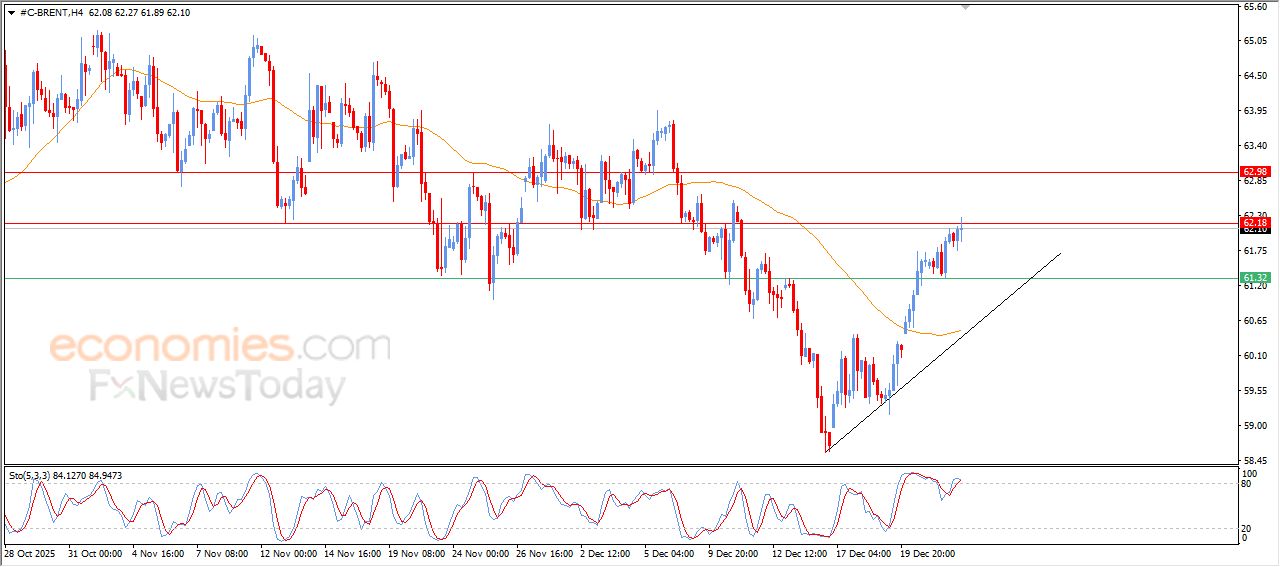Select the green 61.32 price level tag
Screen dimensions: 1280x567
pos(1255,277)
